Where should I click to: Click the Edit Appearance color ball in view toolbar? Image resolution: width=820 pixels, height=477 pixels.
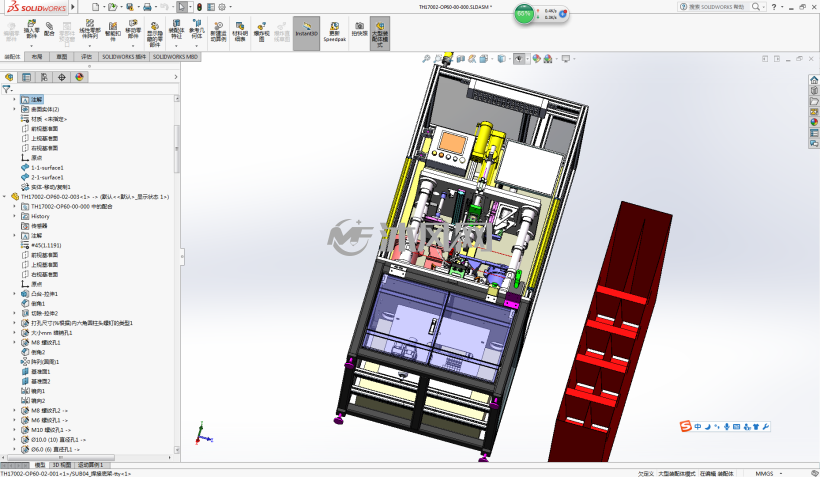point(536,59)
